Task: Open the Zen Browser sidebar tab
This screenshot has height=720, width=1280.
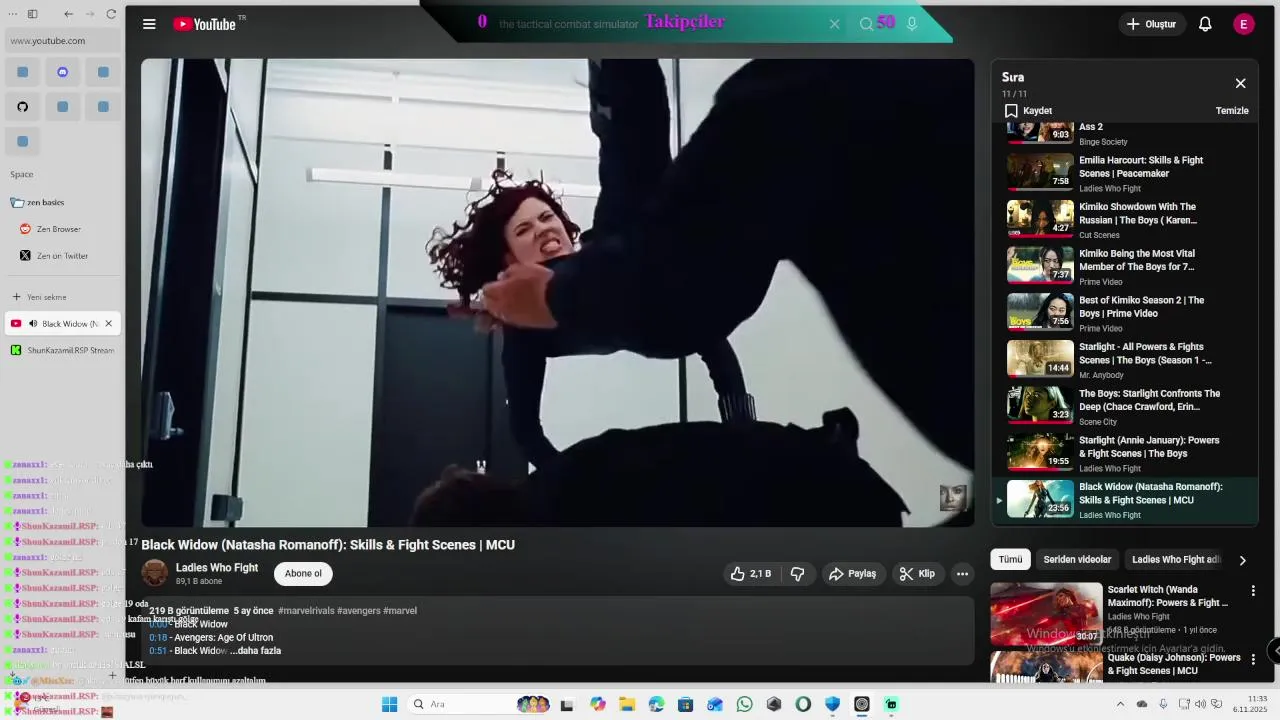Action: coord(62,229)
